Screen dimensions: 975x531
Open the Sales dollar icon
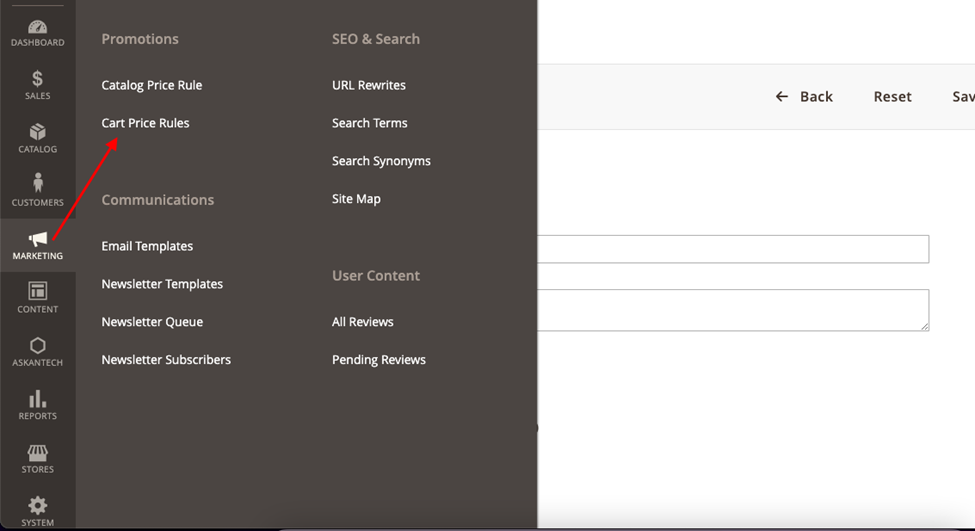37,78
